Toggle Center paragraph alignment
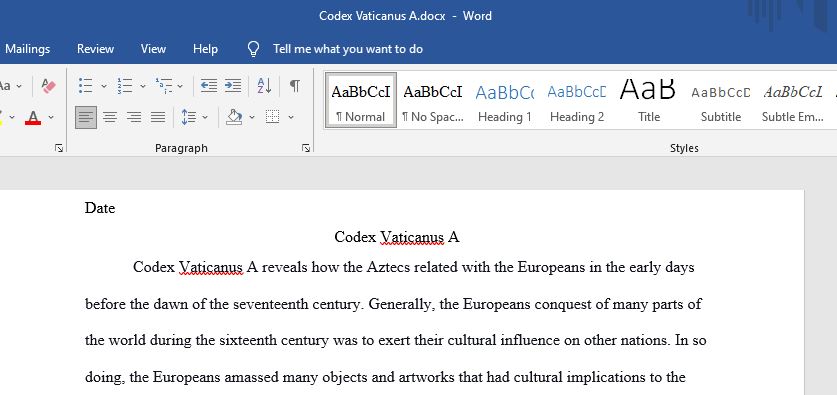 (x=110, y=117)
